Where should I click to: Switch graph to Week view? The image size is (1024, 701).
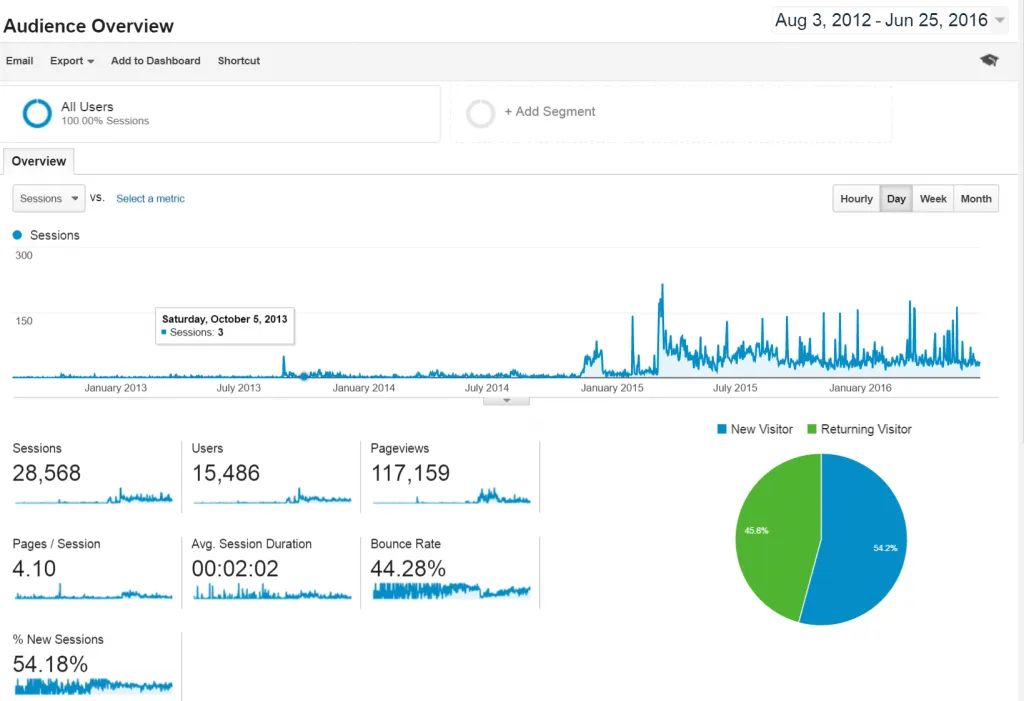[933, 198]
